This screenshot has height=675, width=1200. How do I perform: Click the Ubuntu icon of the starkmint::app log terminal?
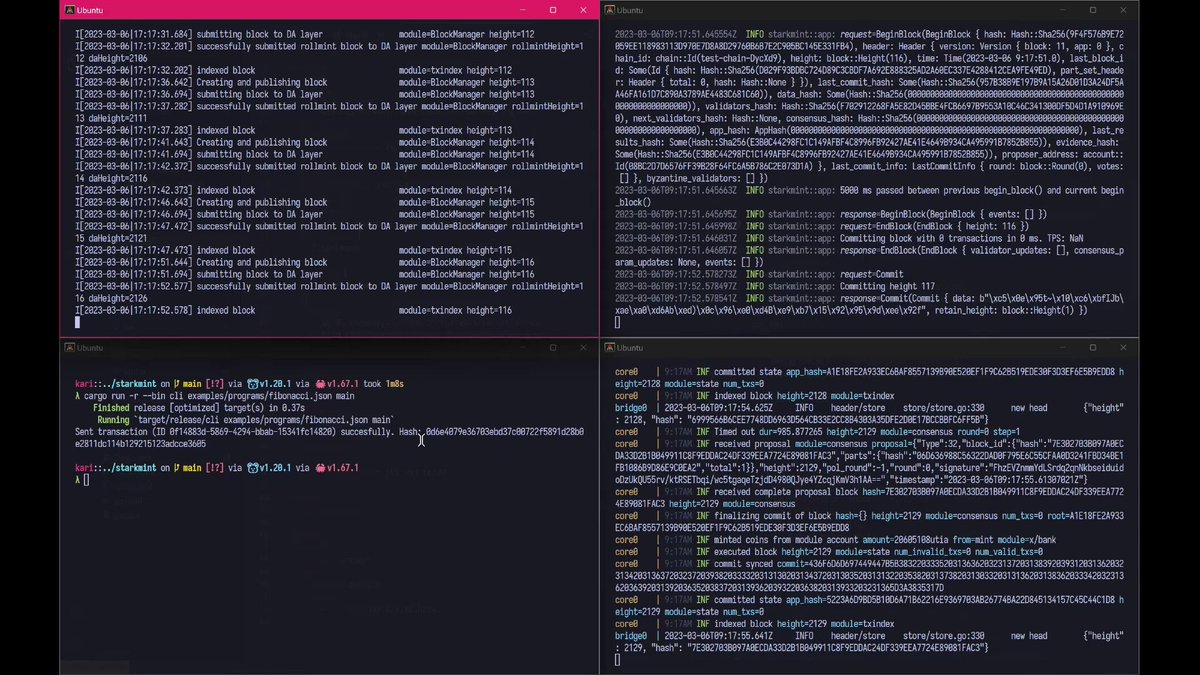(608, 10)
